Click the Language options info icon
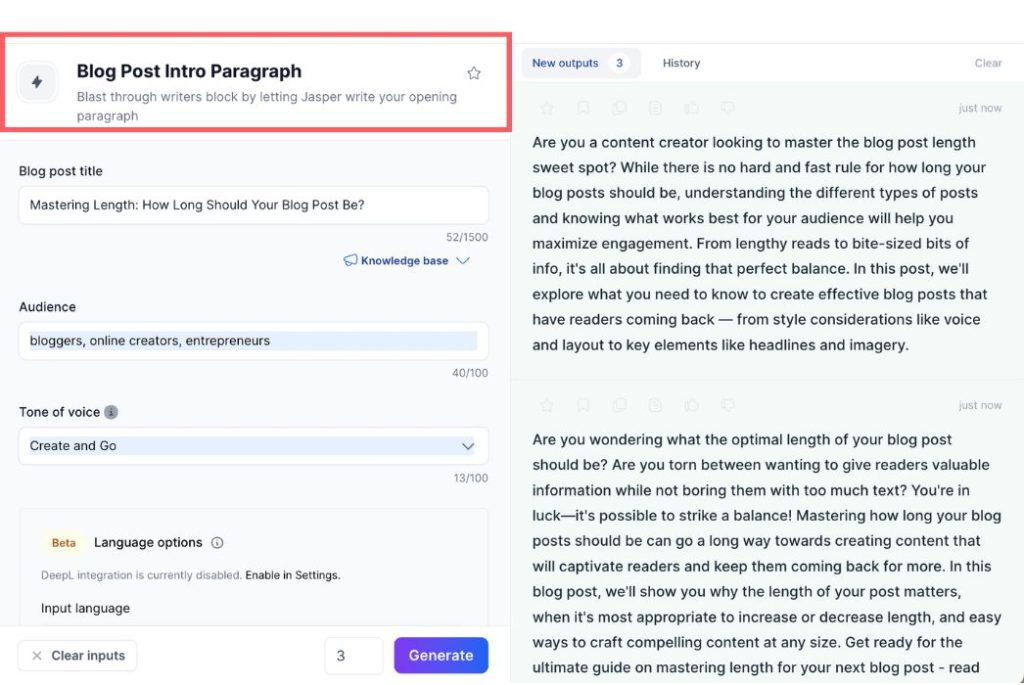 click(217, 543)
